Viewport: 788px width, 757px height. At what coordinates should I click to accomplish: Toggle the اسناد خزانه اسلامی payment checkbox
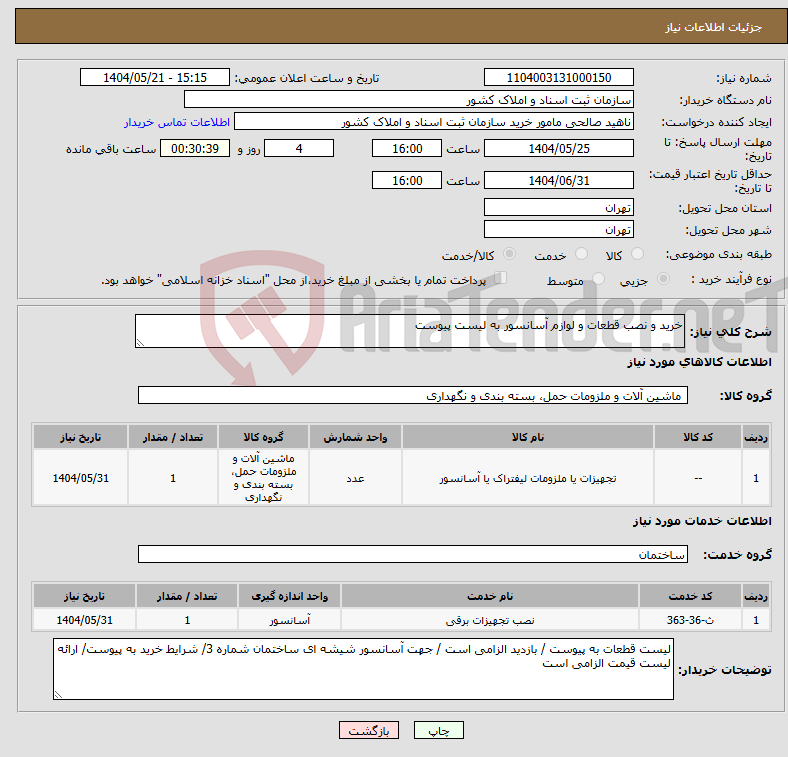coord(501,277)
